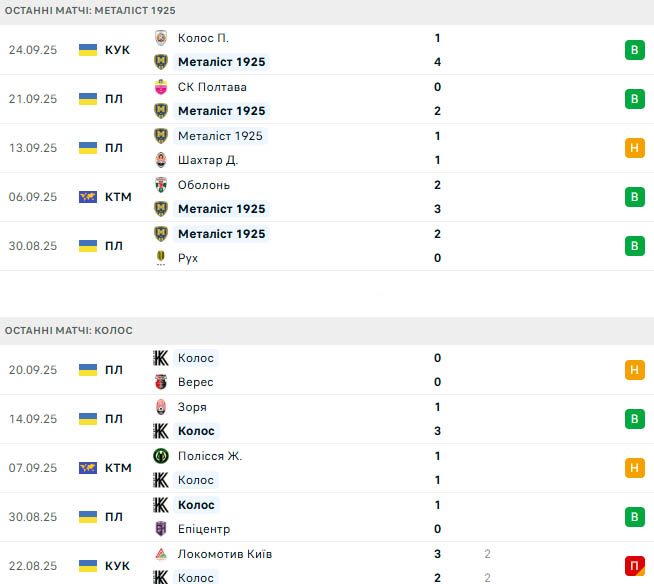Click the Колос П. team logo

pos(160,38)
